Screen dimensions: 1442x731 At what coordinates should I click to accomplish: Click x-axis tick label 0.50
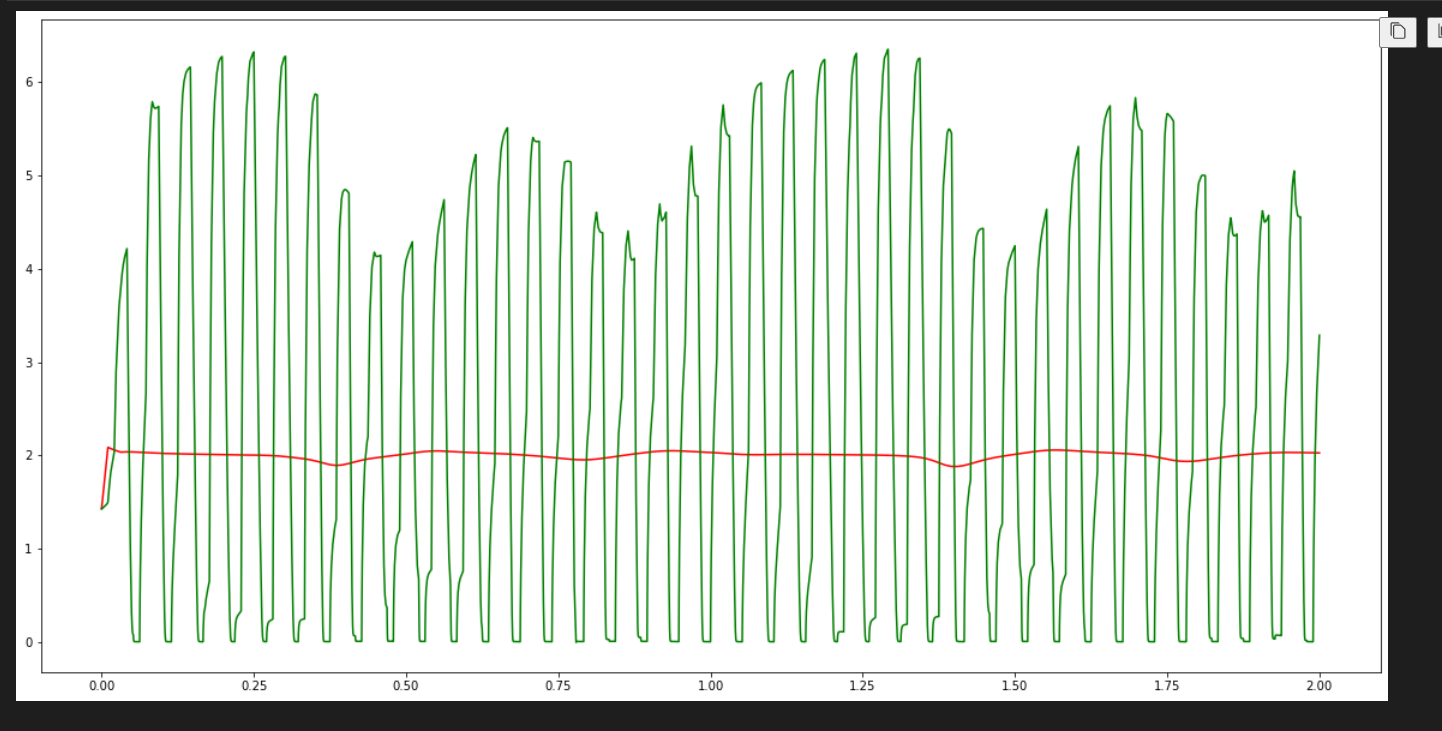(406, 686)
